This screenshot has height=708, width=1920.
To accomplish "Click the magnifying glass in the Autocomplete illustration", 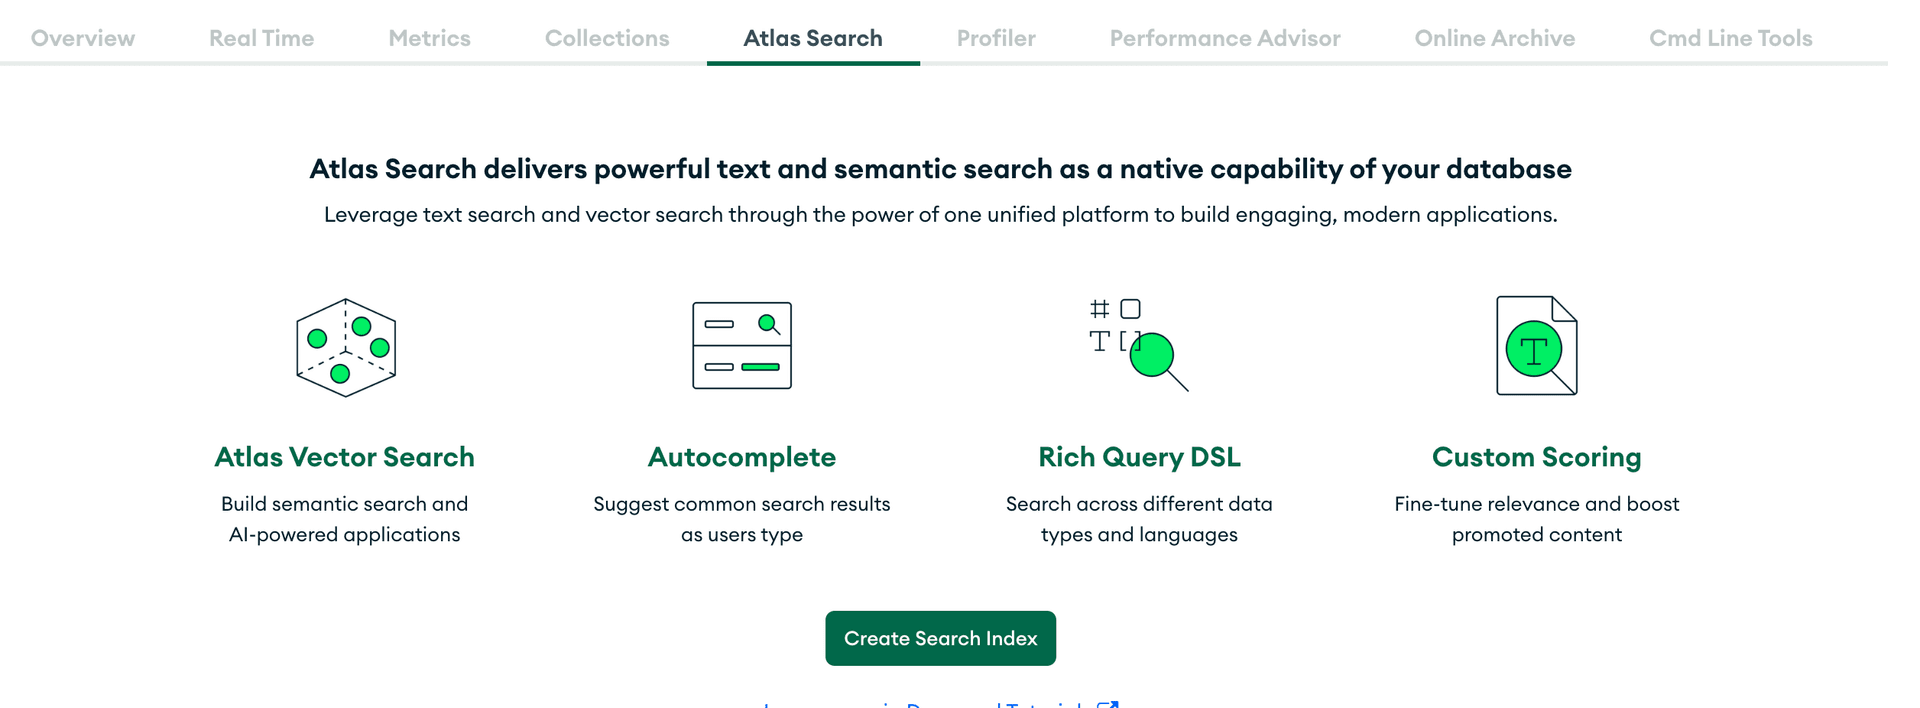I will 768,323.
